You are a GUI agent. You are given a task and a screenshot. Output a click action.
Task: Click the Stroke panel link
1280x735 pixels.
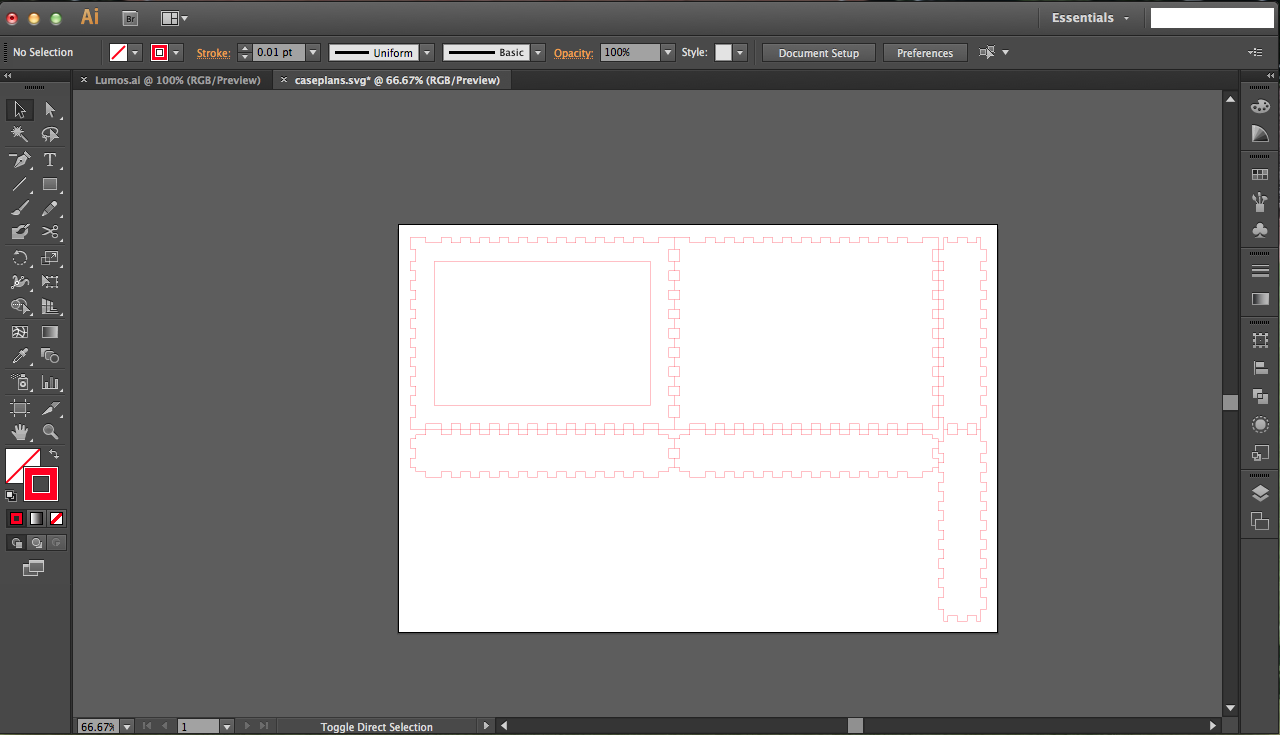pos(213,53)
